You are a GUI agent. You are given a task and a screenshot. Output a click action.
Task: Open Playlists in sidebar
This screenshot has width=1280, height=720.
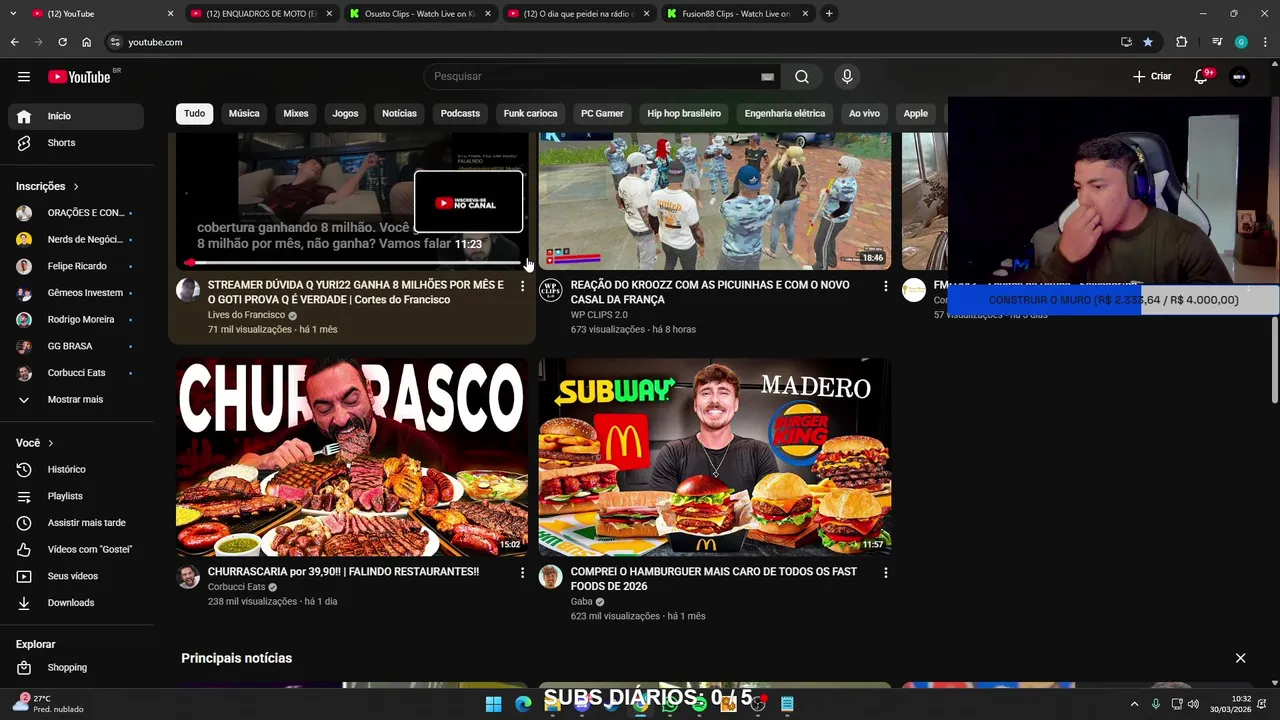(76, 496)
